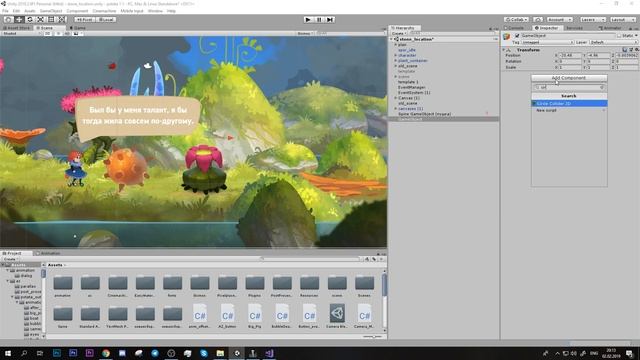Toggle the Static checkbox
Viewport: 640px width, 360px height.
(x=619, y=36)
